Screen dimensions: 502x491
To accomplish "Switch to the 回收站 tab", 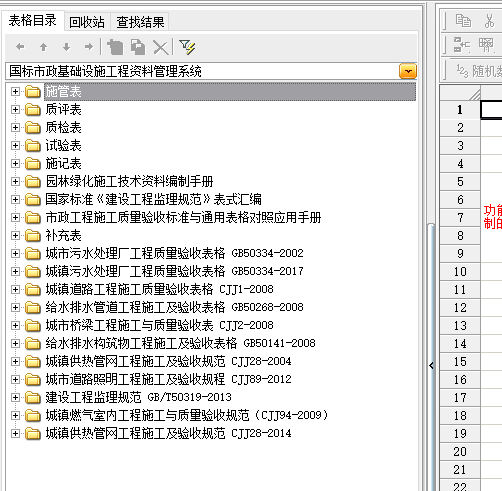I will click(x=87, y=22).
